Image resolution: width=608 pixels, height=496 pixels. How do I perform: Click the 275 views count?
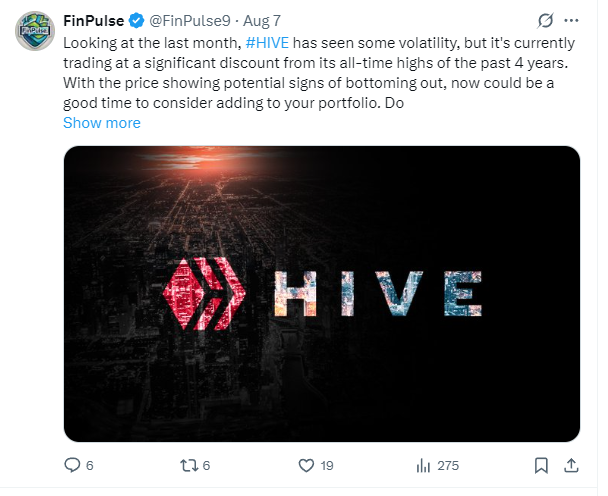click(448, 465)
